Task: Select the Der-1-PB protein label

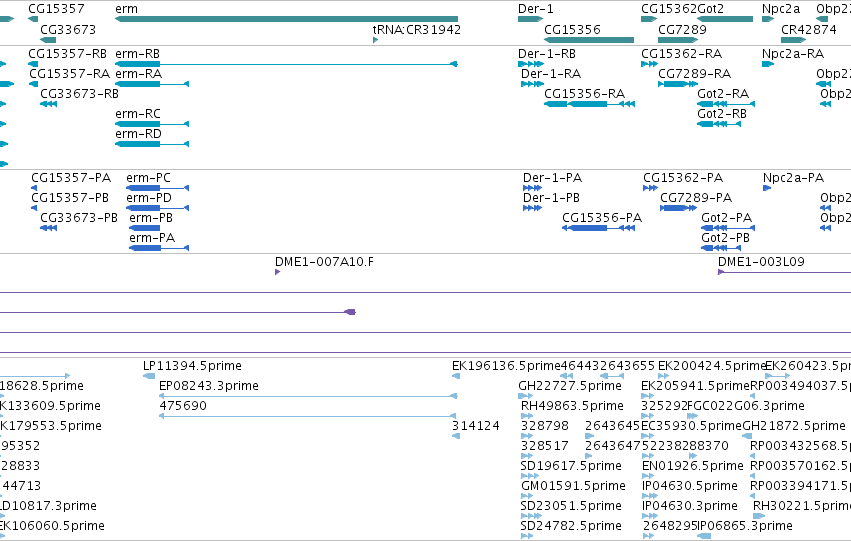Action: (551, 198)
